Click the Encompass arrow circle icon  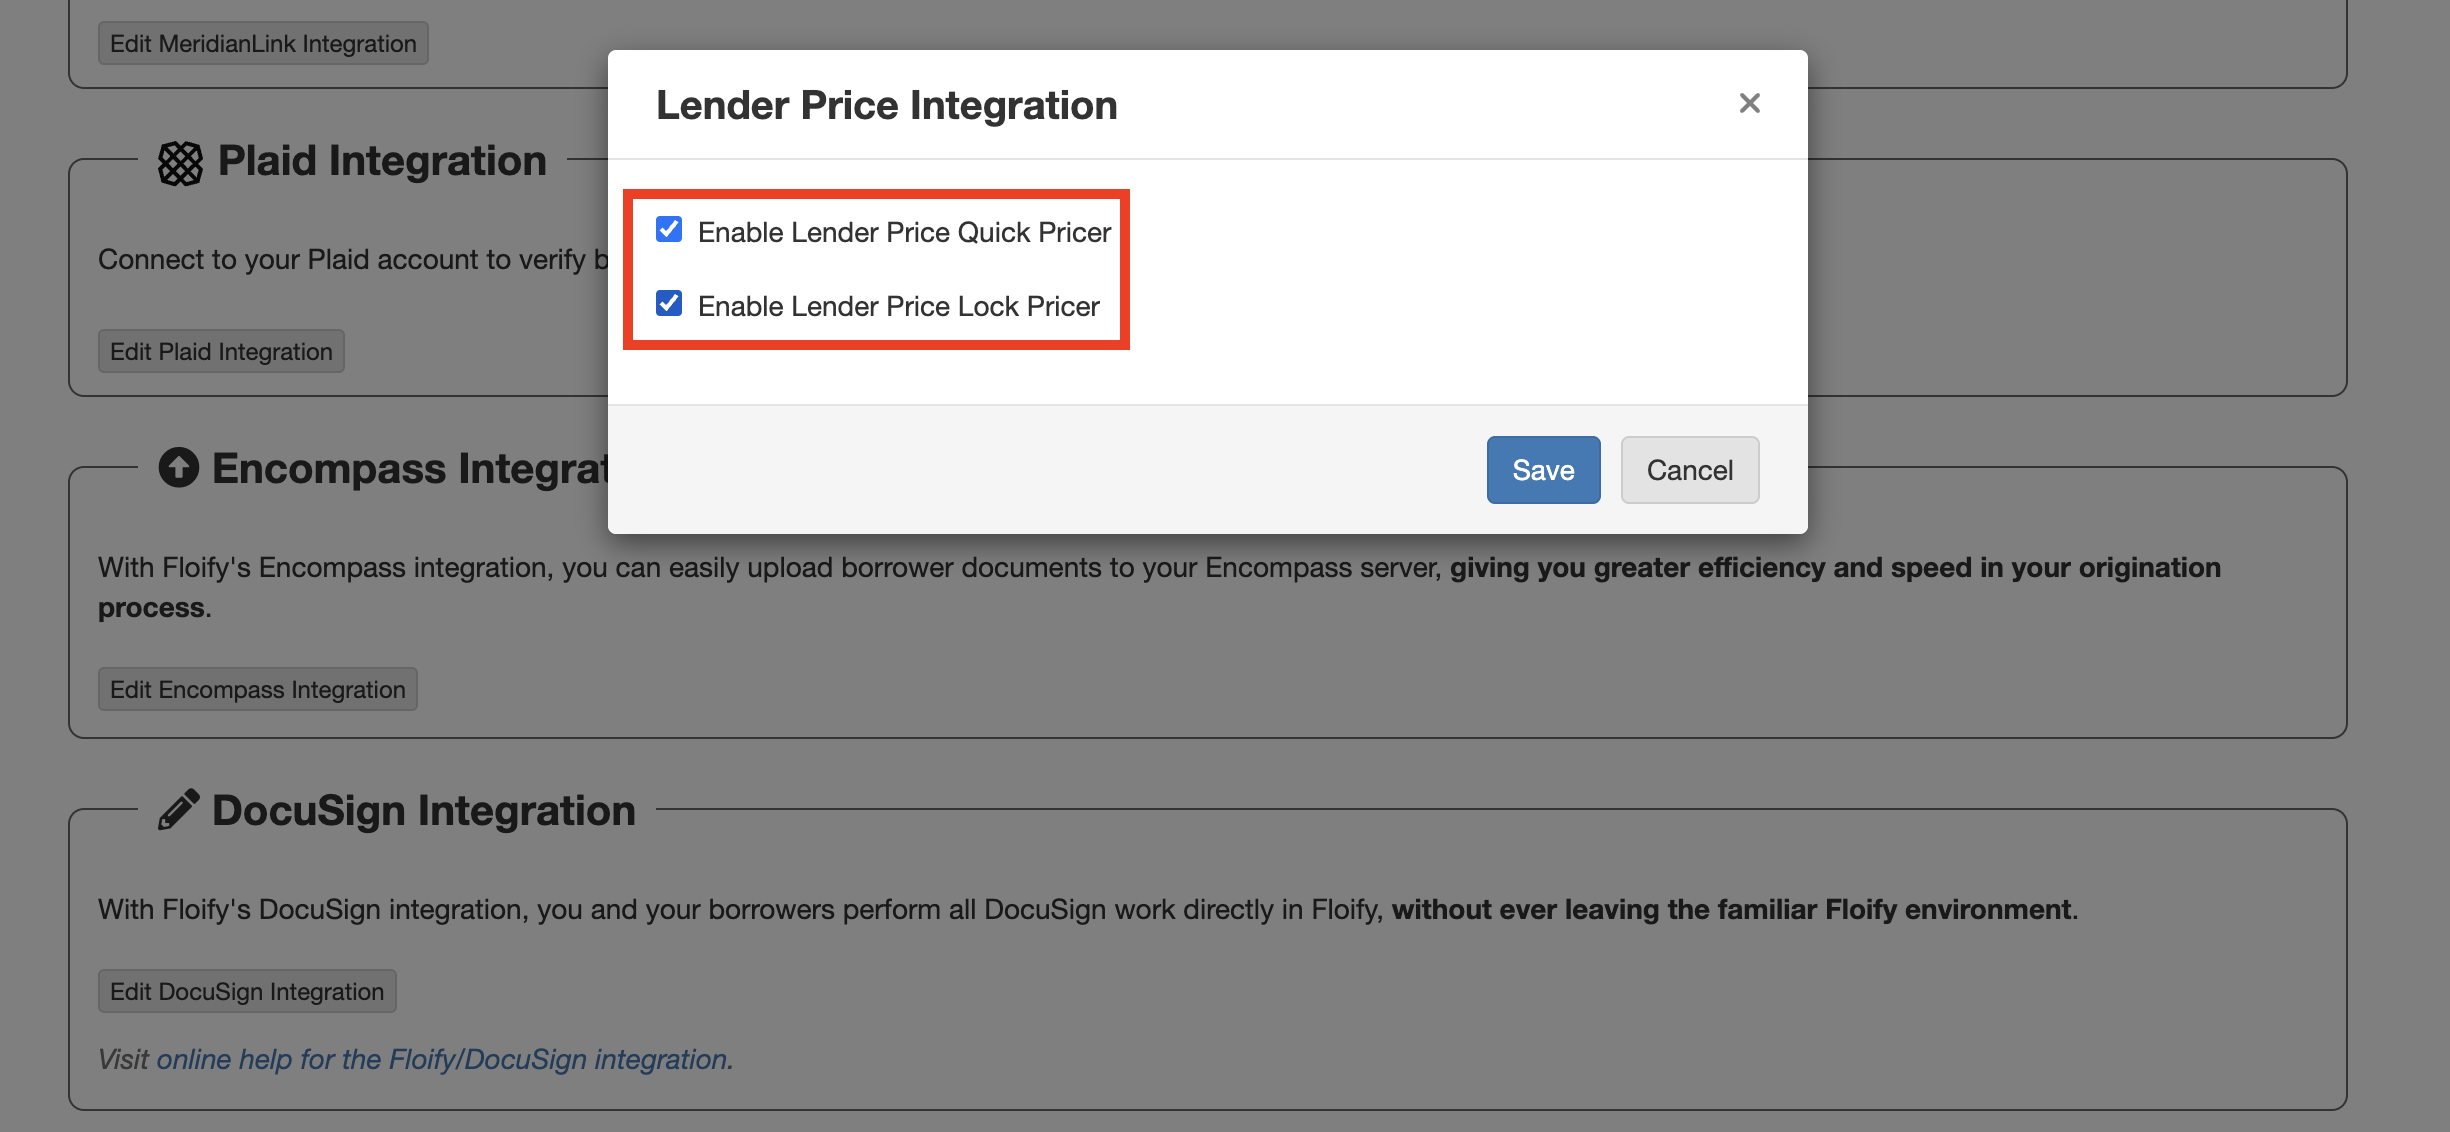point(179,467)
